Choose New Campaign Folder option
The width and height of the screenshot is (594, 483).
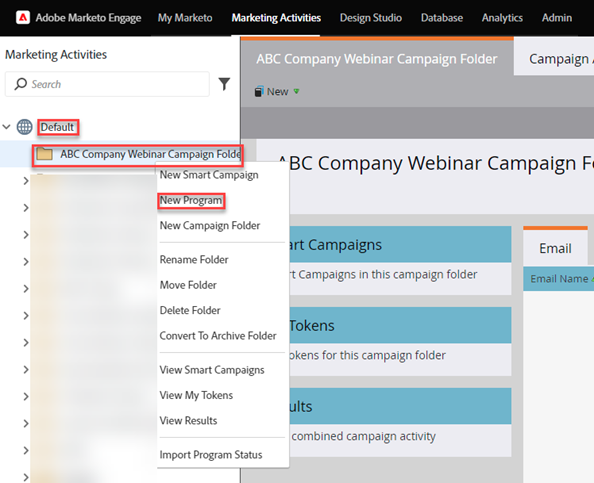tap(209, 226)
